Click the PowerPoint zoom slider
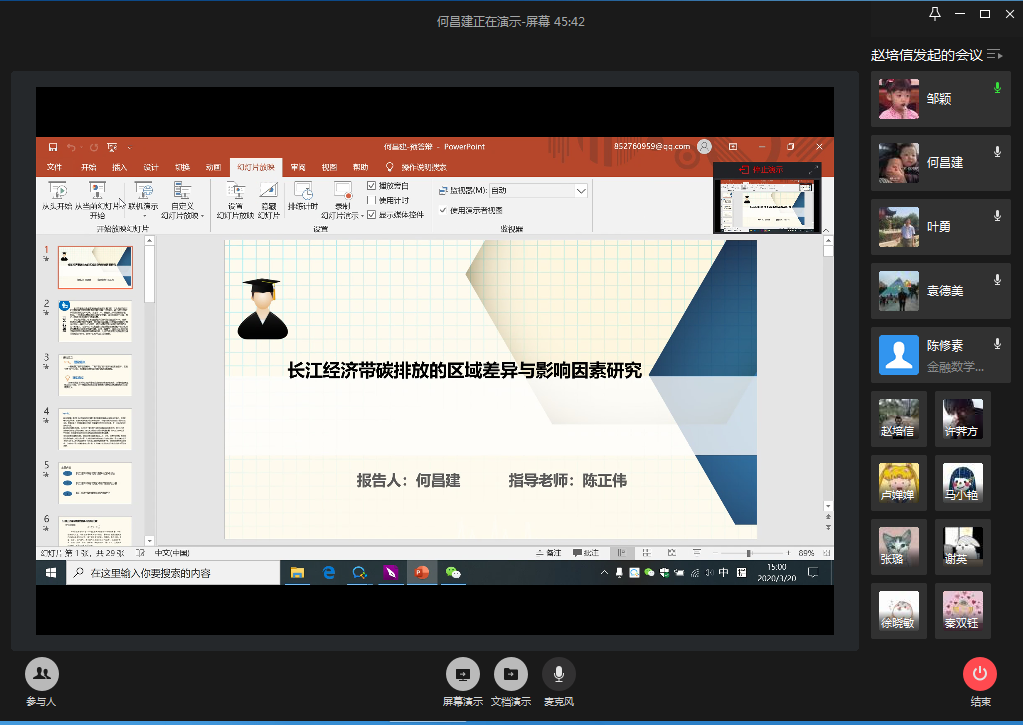The image size is (1023, 725). coord(749,553)
